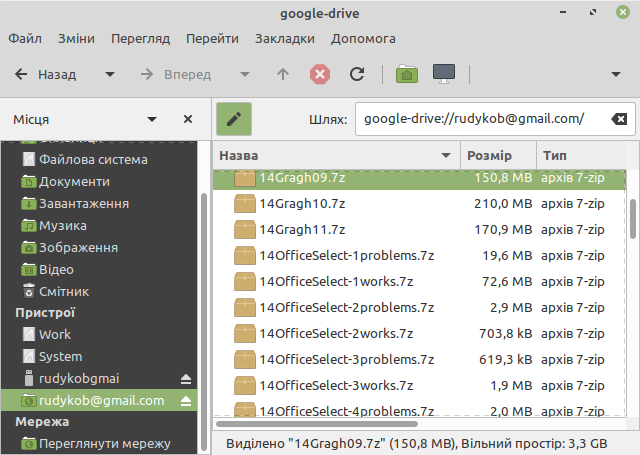Eject the rudykobgmai device
Viewport: 640px width, 455px height.
(x=185, y=379)
